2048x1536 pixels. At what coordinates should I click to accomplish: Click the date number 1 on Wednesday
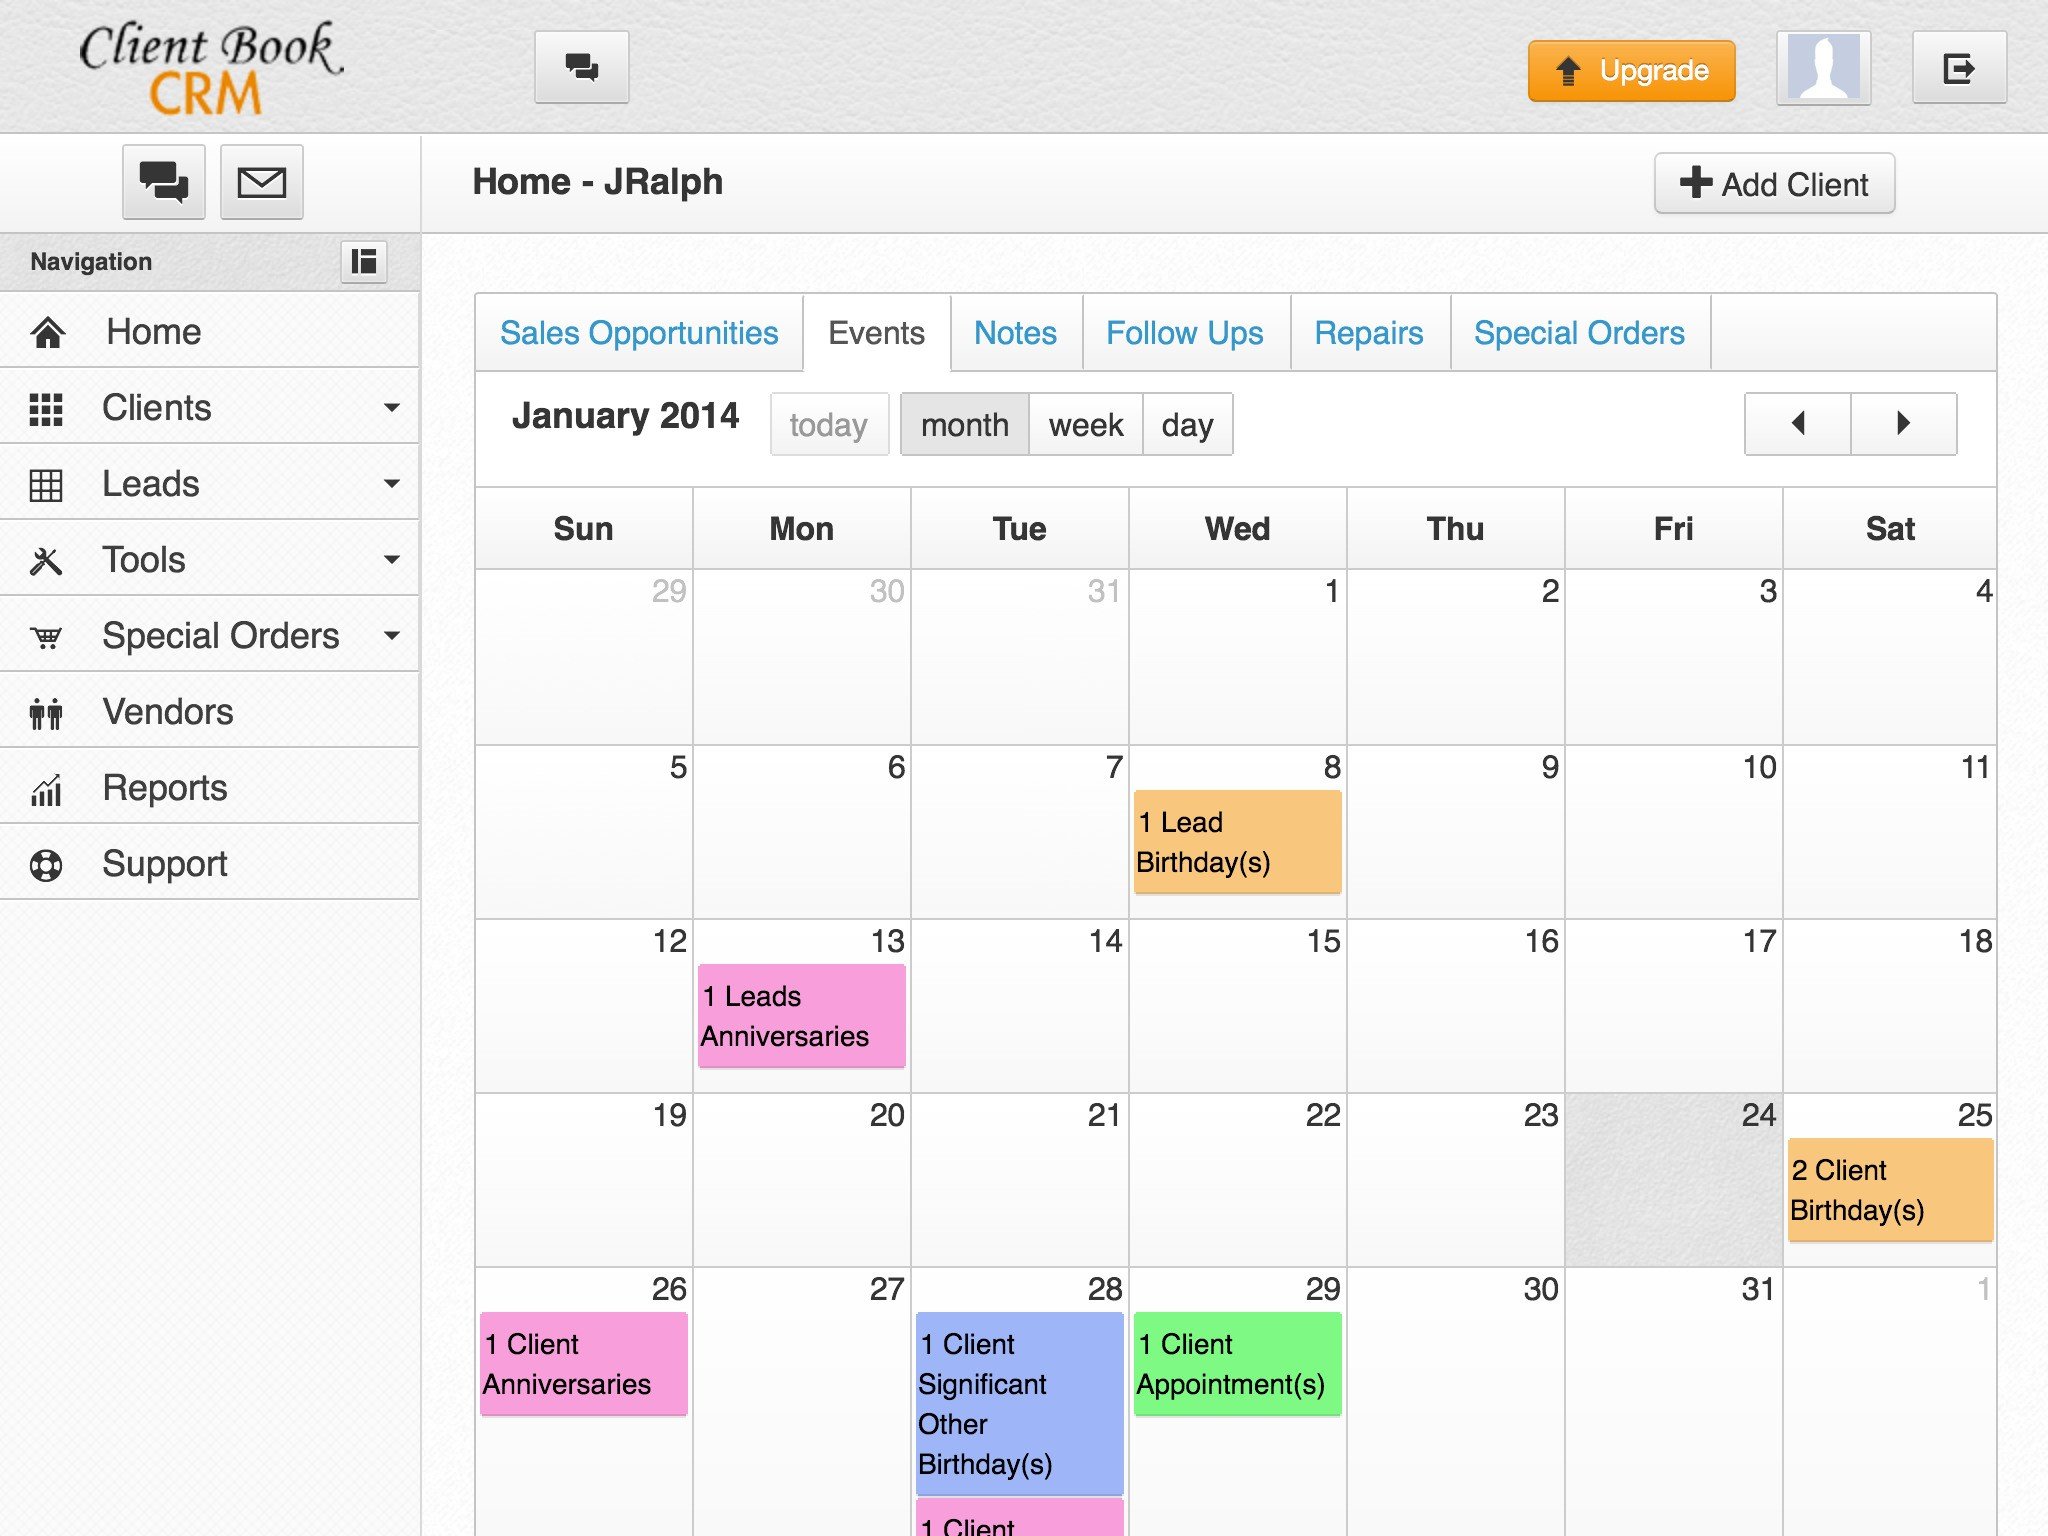(1331, 591)
